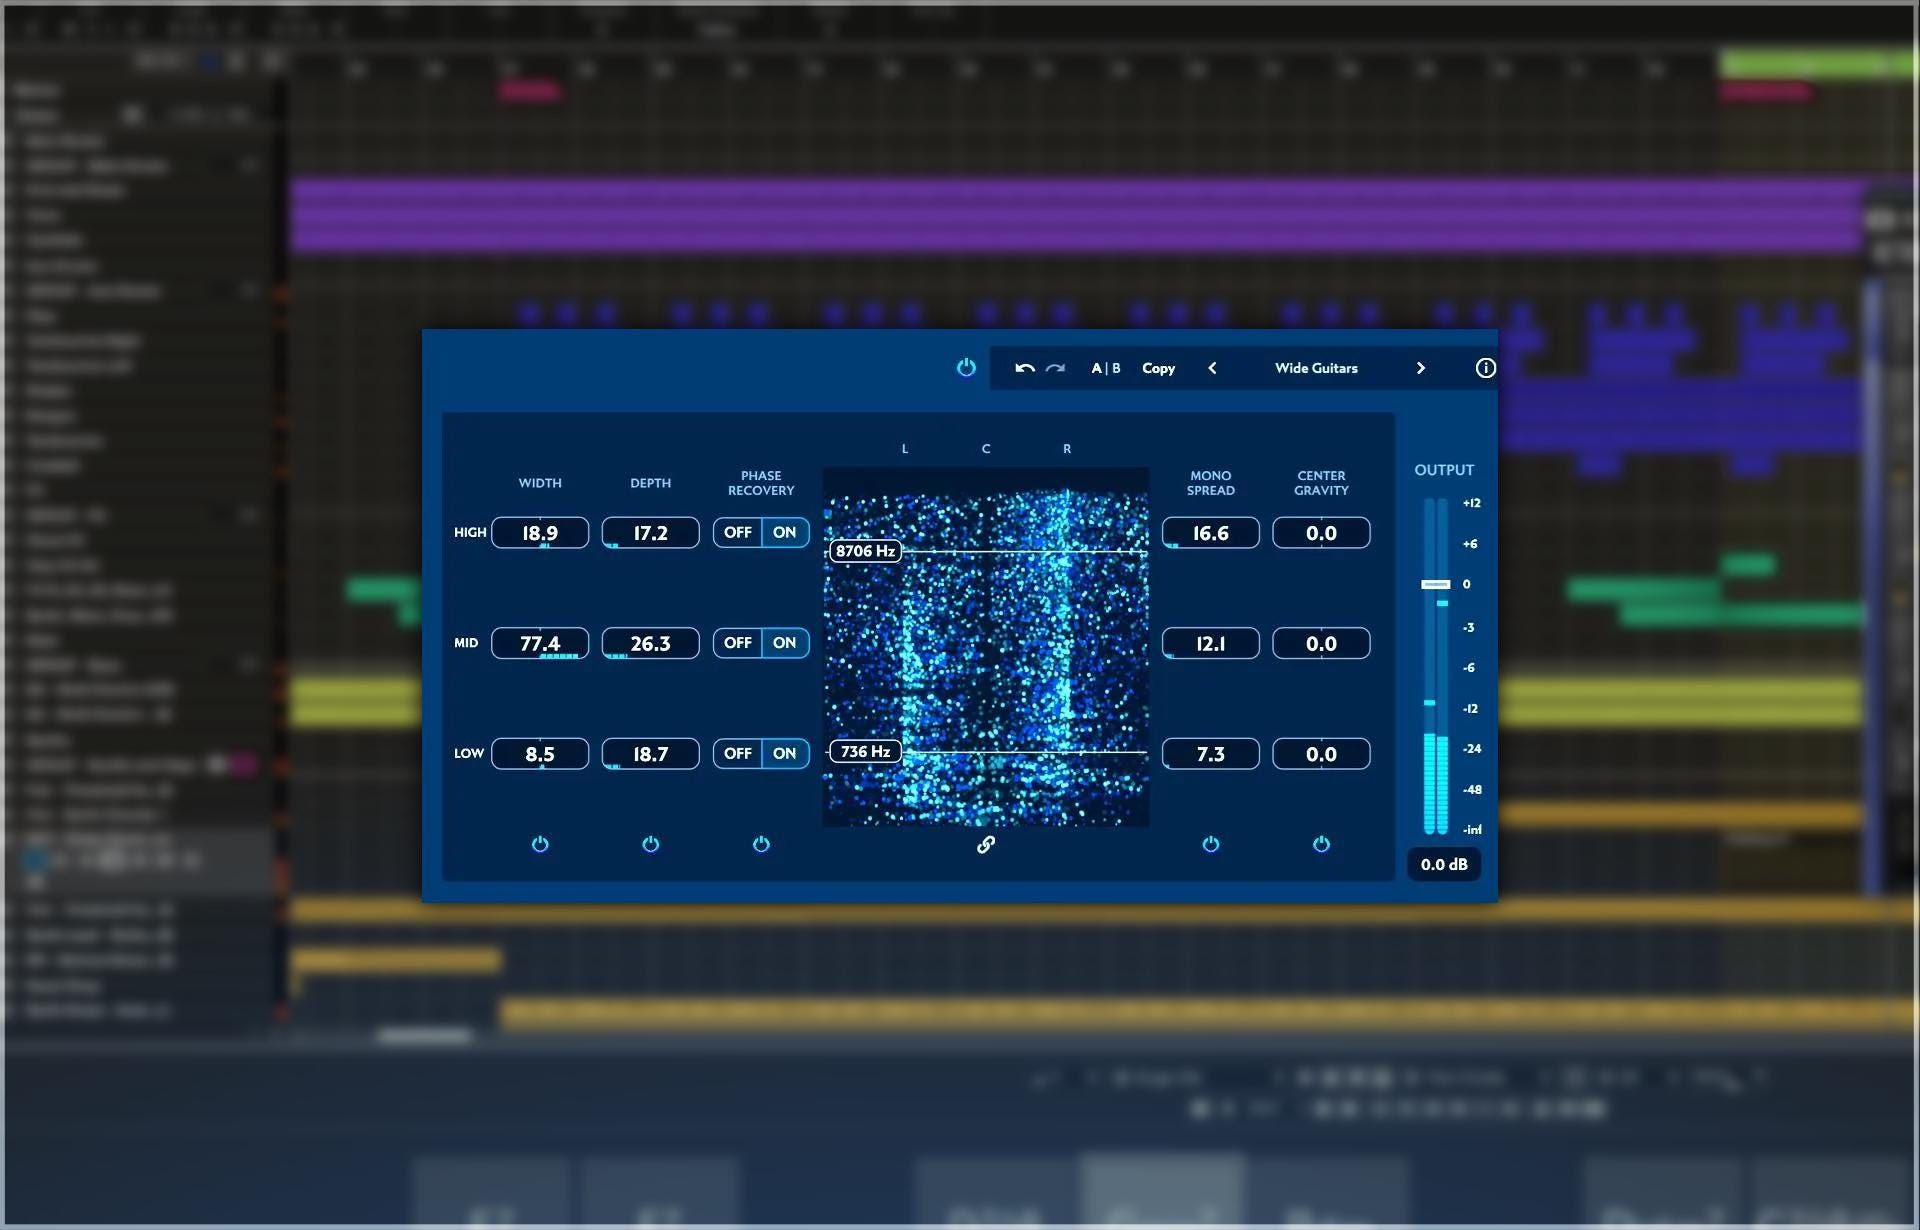Open the plugin info panel
This screenshot has width=1920, height=1230.
click(x=1485, y=368)
